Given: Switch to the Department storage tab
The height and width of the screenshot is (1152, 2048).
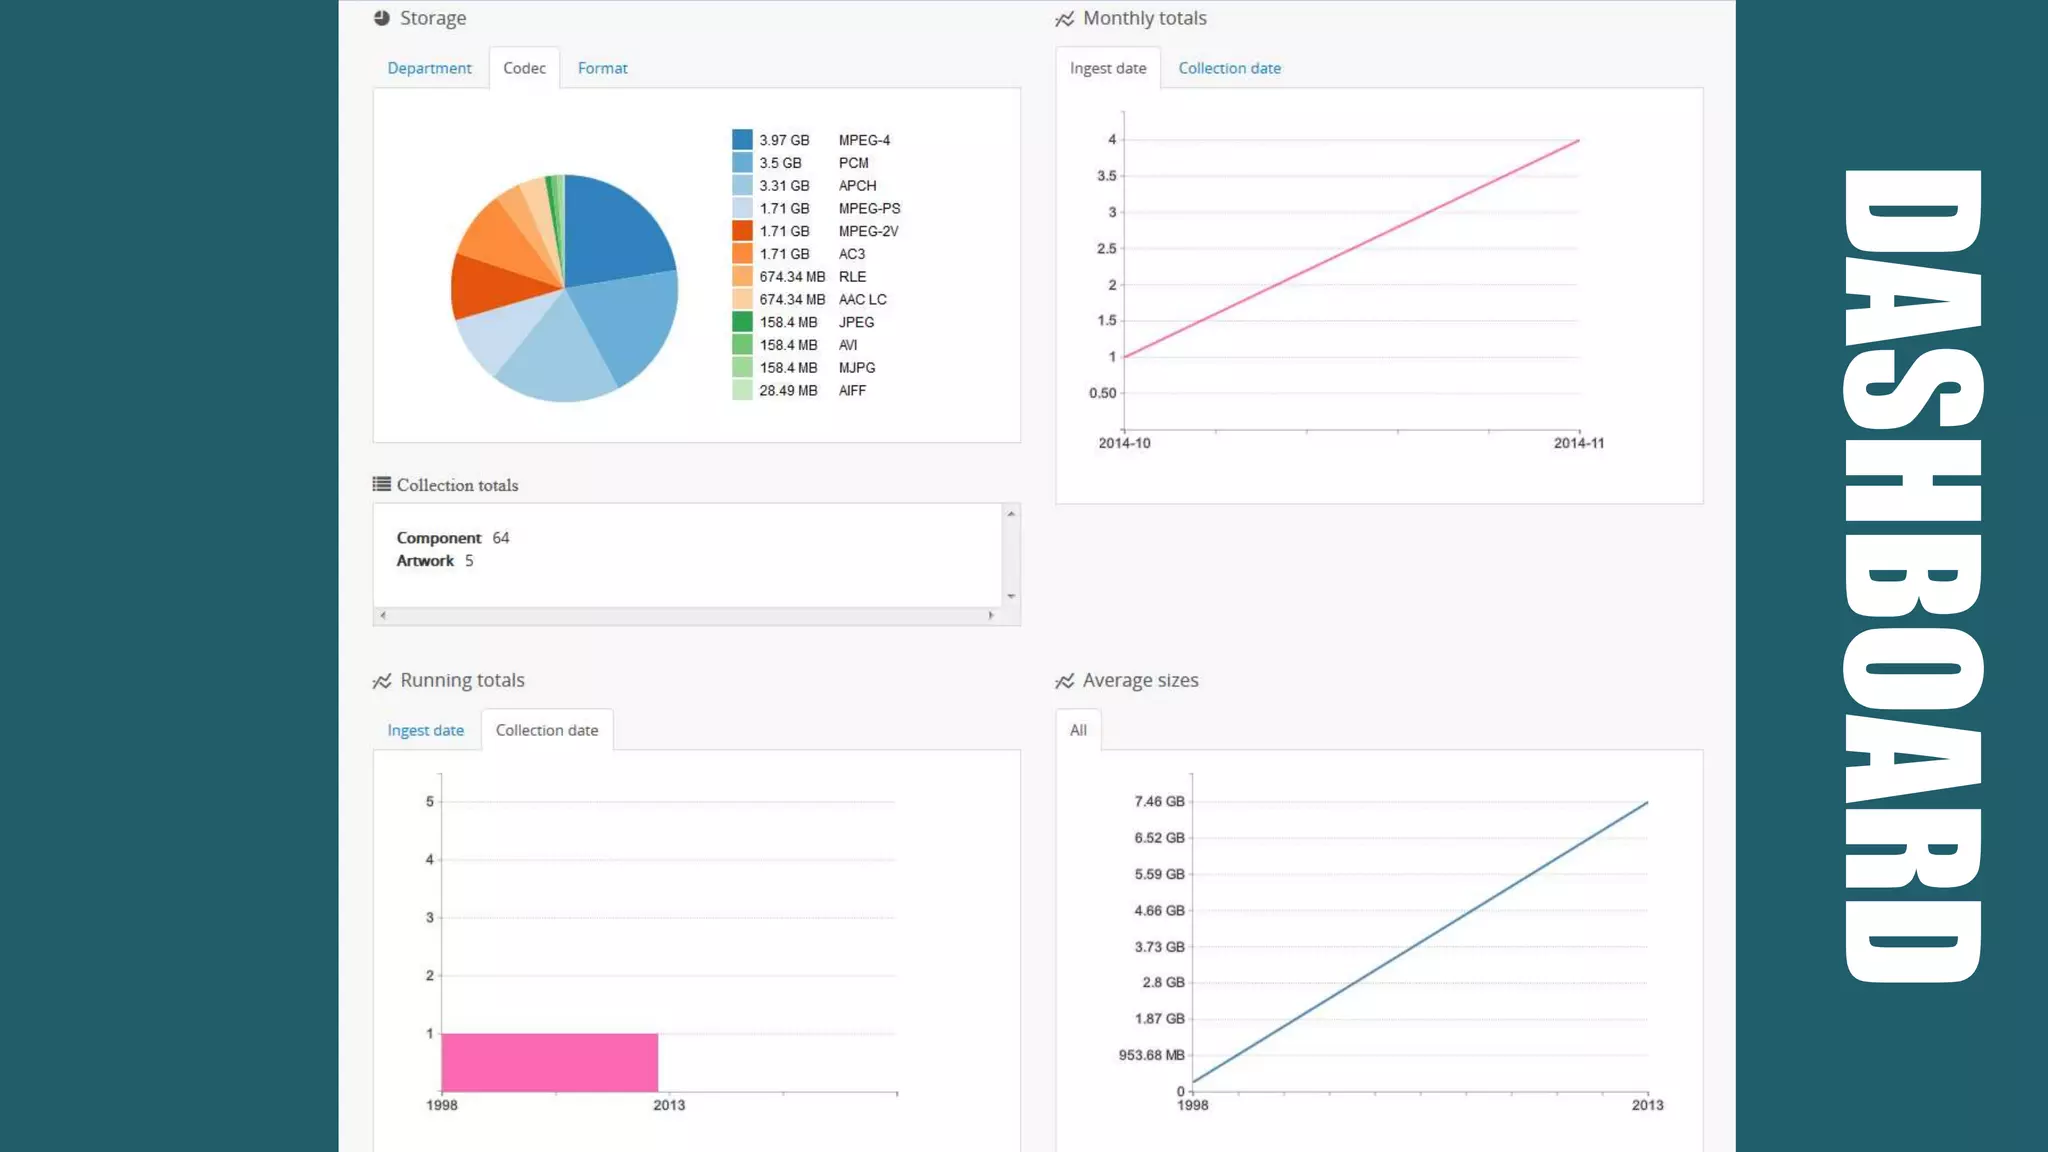Looking at the screenshot, I should pyautogui.click(x=429, y=68).
